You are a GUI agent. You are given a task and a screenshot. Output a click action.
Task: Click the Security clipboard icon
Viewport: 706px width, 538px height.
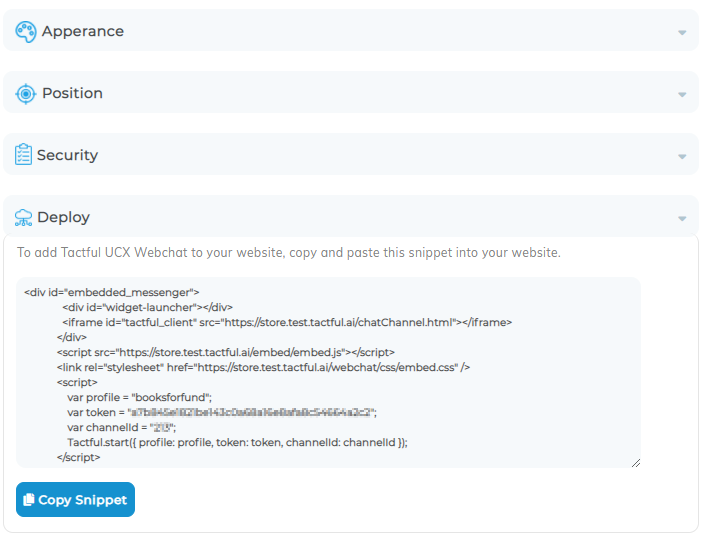pyautogui.click(x=23, y=154)
